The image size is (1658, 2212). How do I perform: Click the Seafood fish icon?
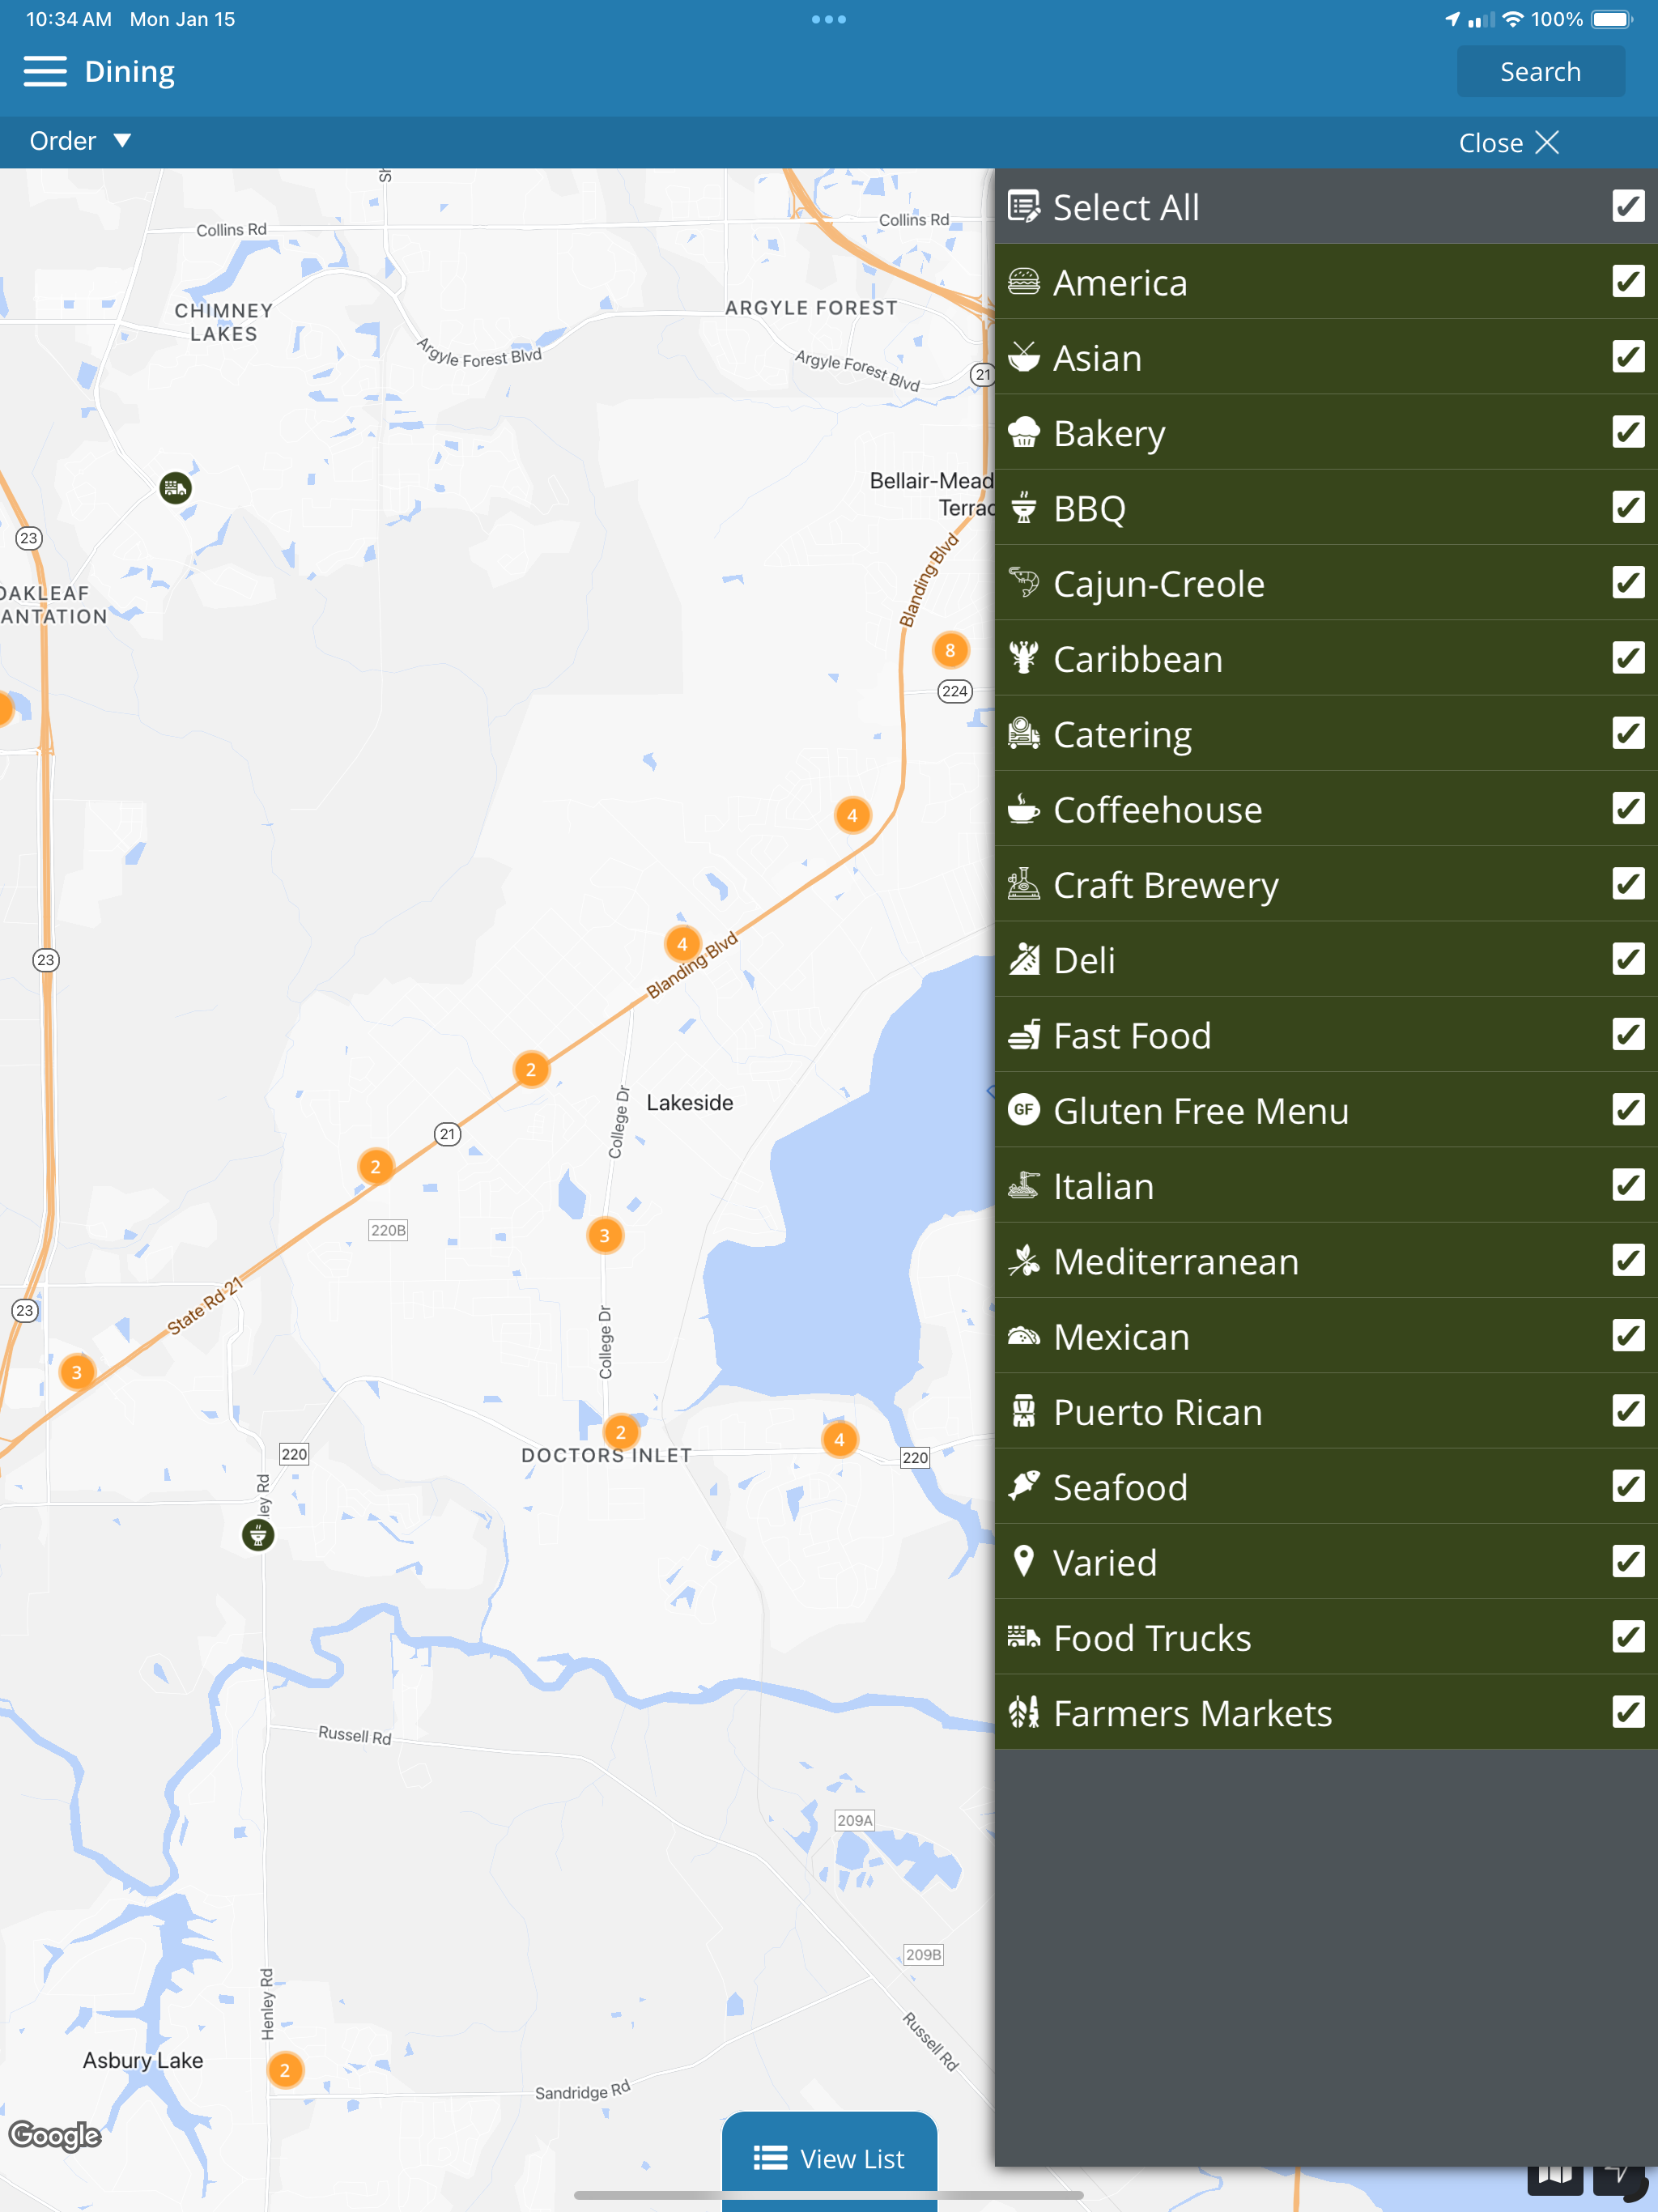pyautogui.click(x=1024, y=1487)
